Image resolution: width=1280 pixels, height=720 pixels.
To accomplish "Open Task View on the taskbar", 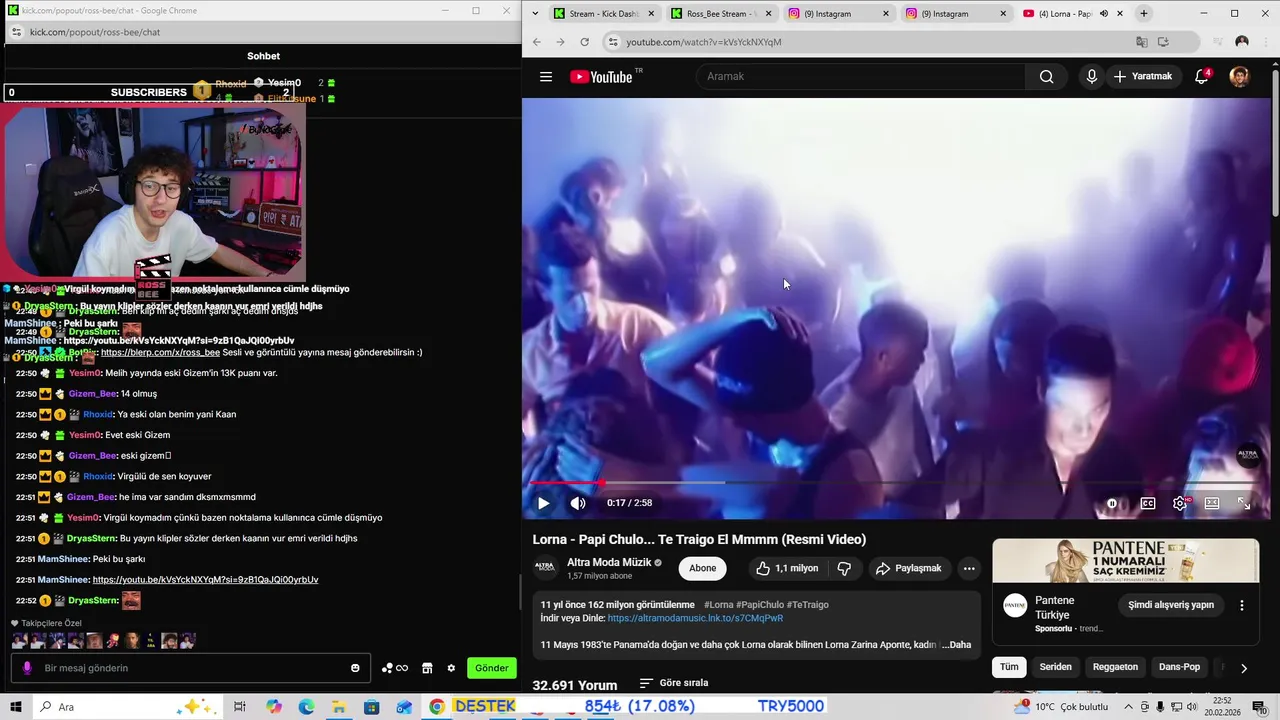I will click(x=240, y=707).
